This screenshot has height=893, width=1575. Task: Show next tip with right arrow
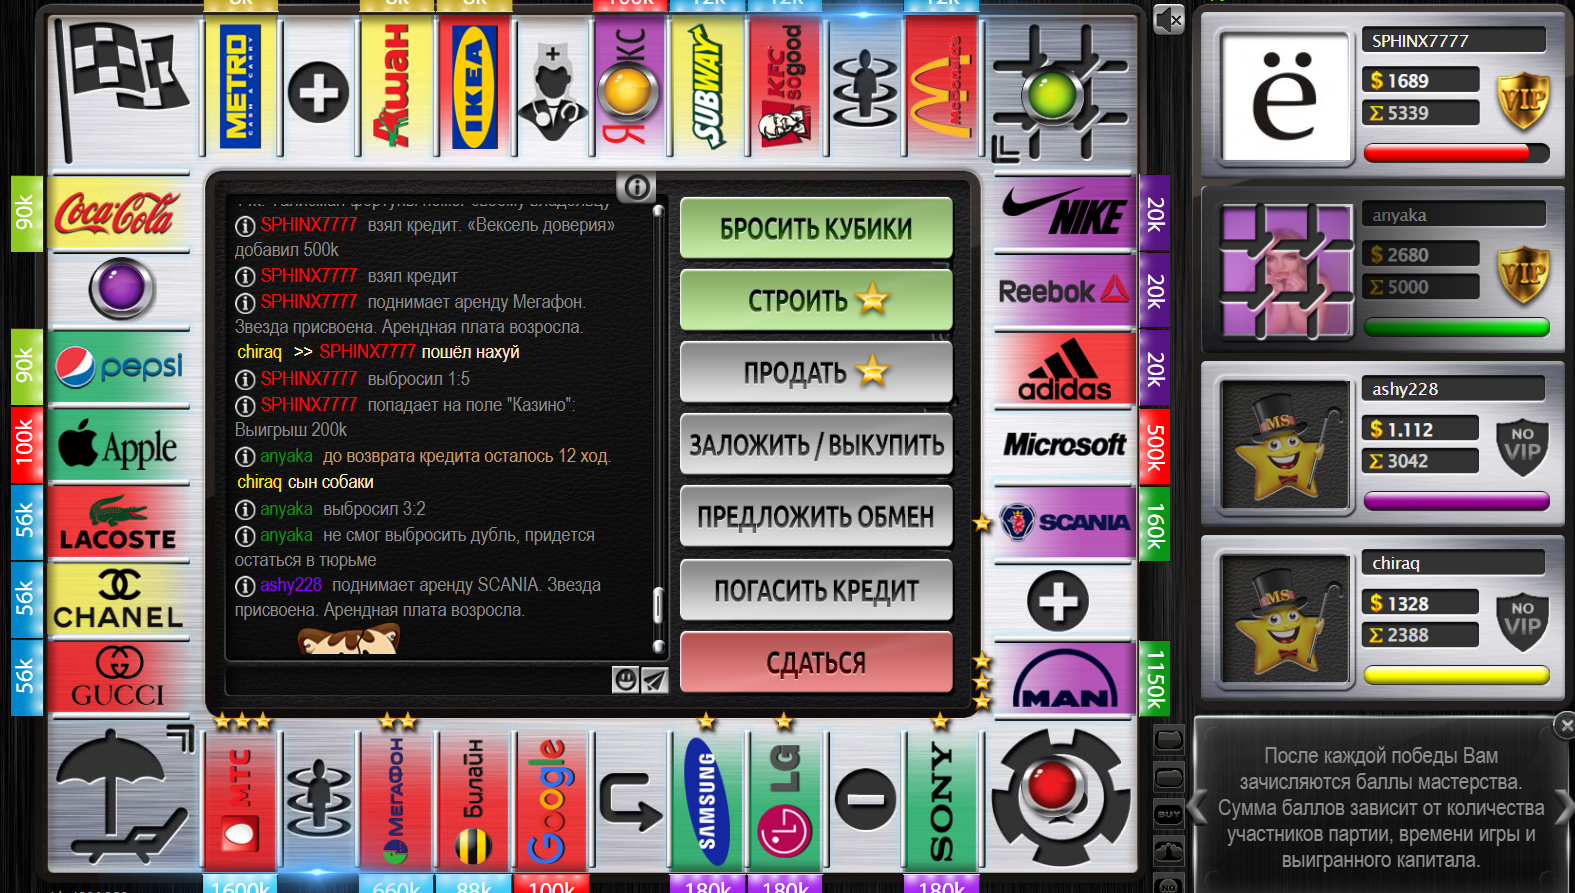pyautogui.click(x=1565, y=806)
